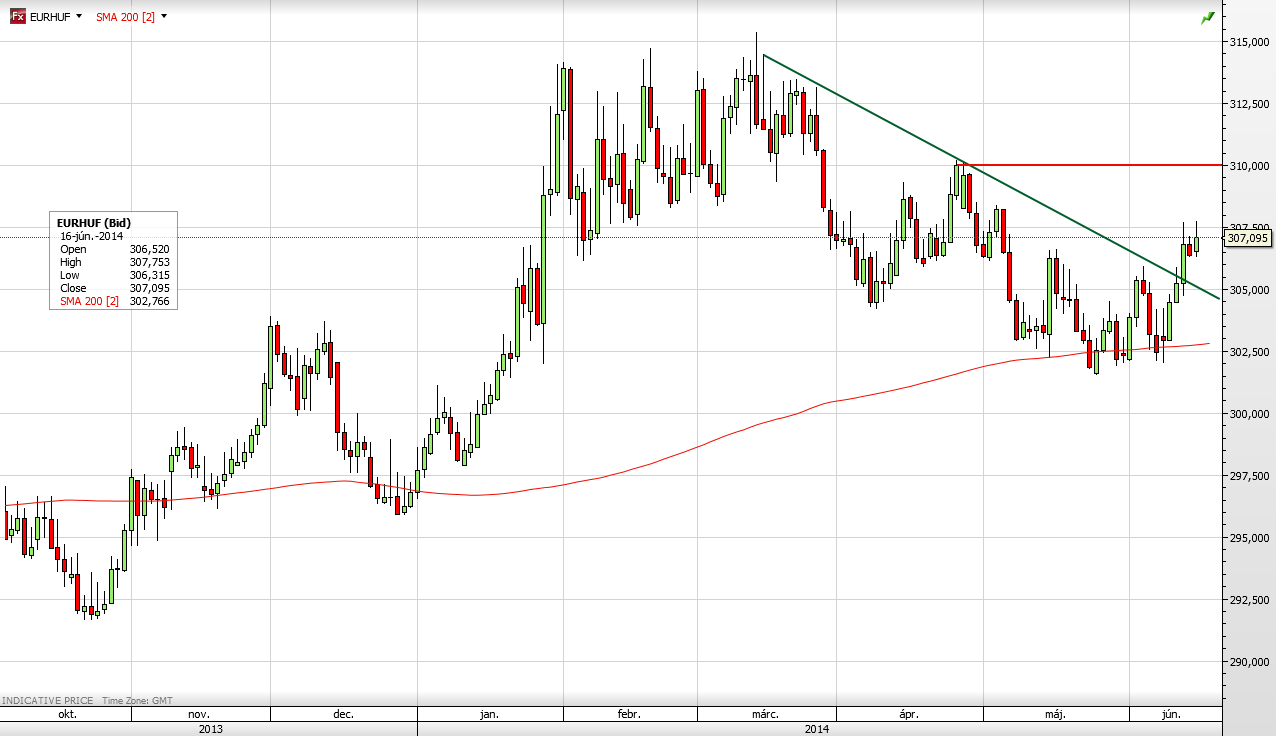Click the red Fx instrument icon
The height and width of the screenshot is (736, 1276).
[x=17, y=16]
